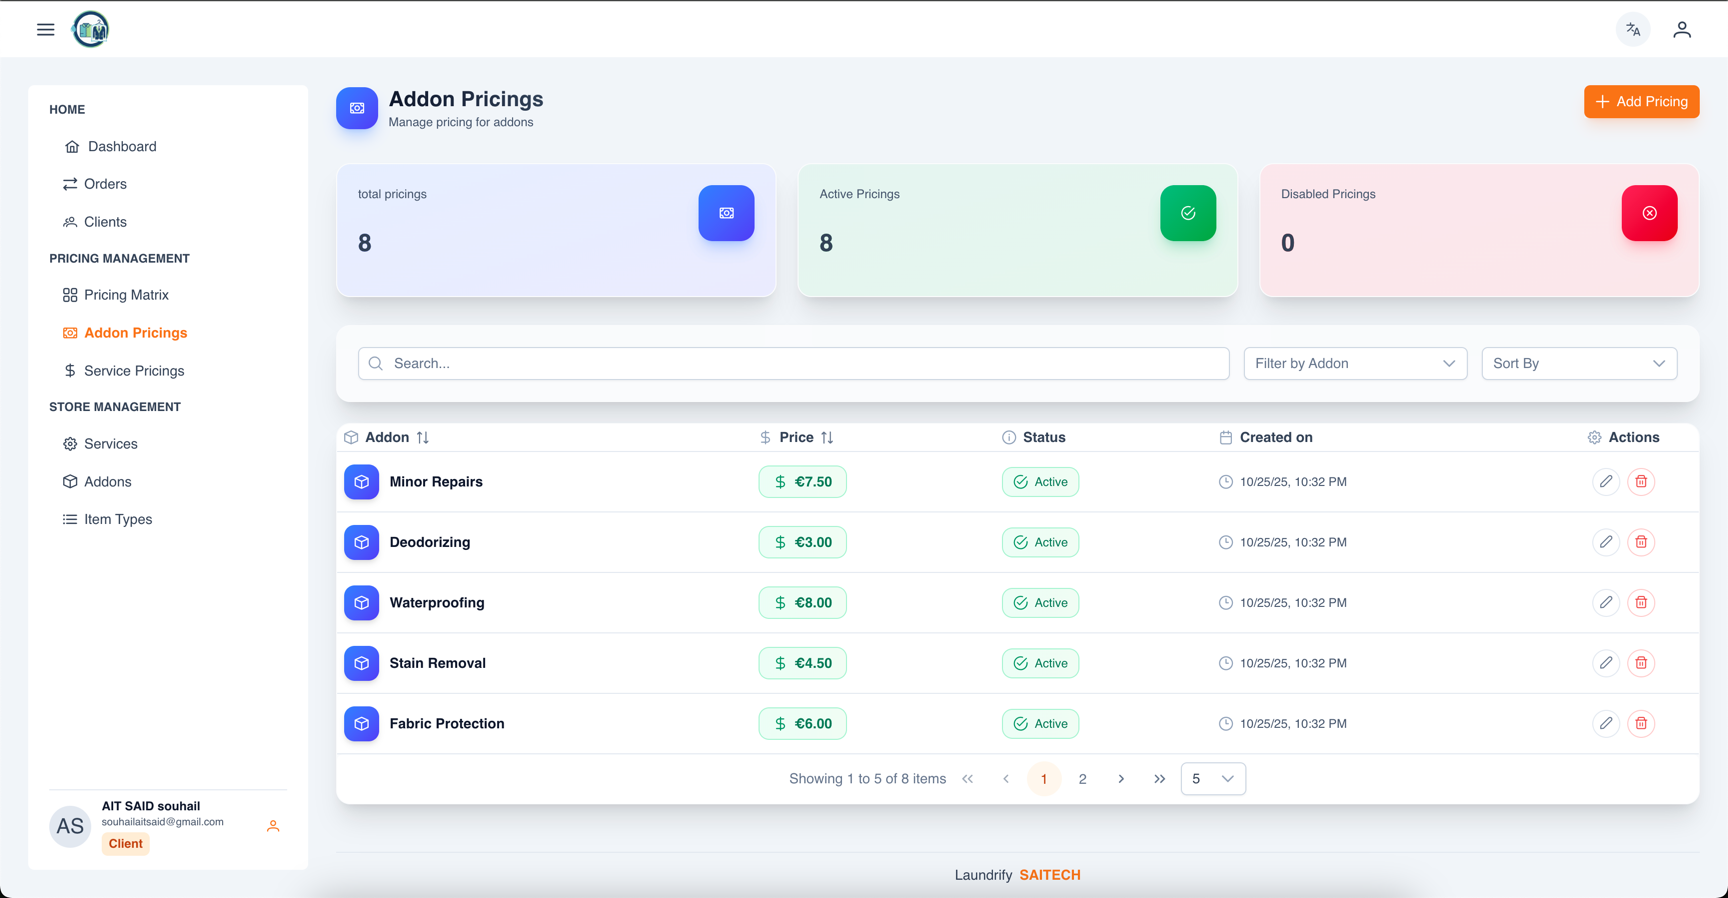The image size is (1728, 898).
Task: Sort table by Price column arrows
Action: [827, 438]
